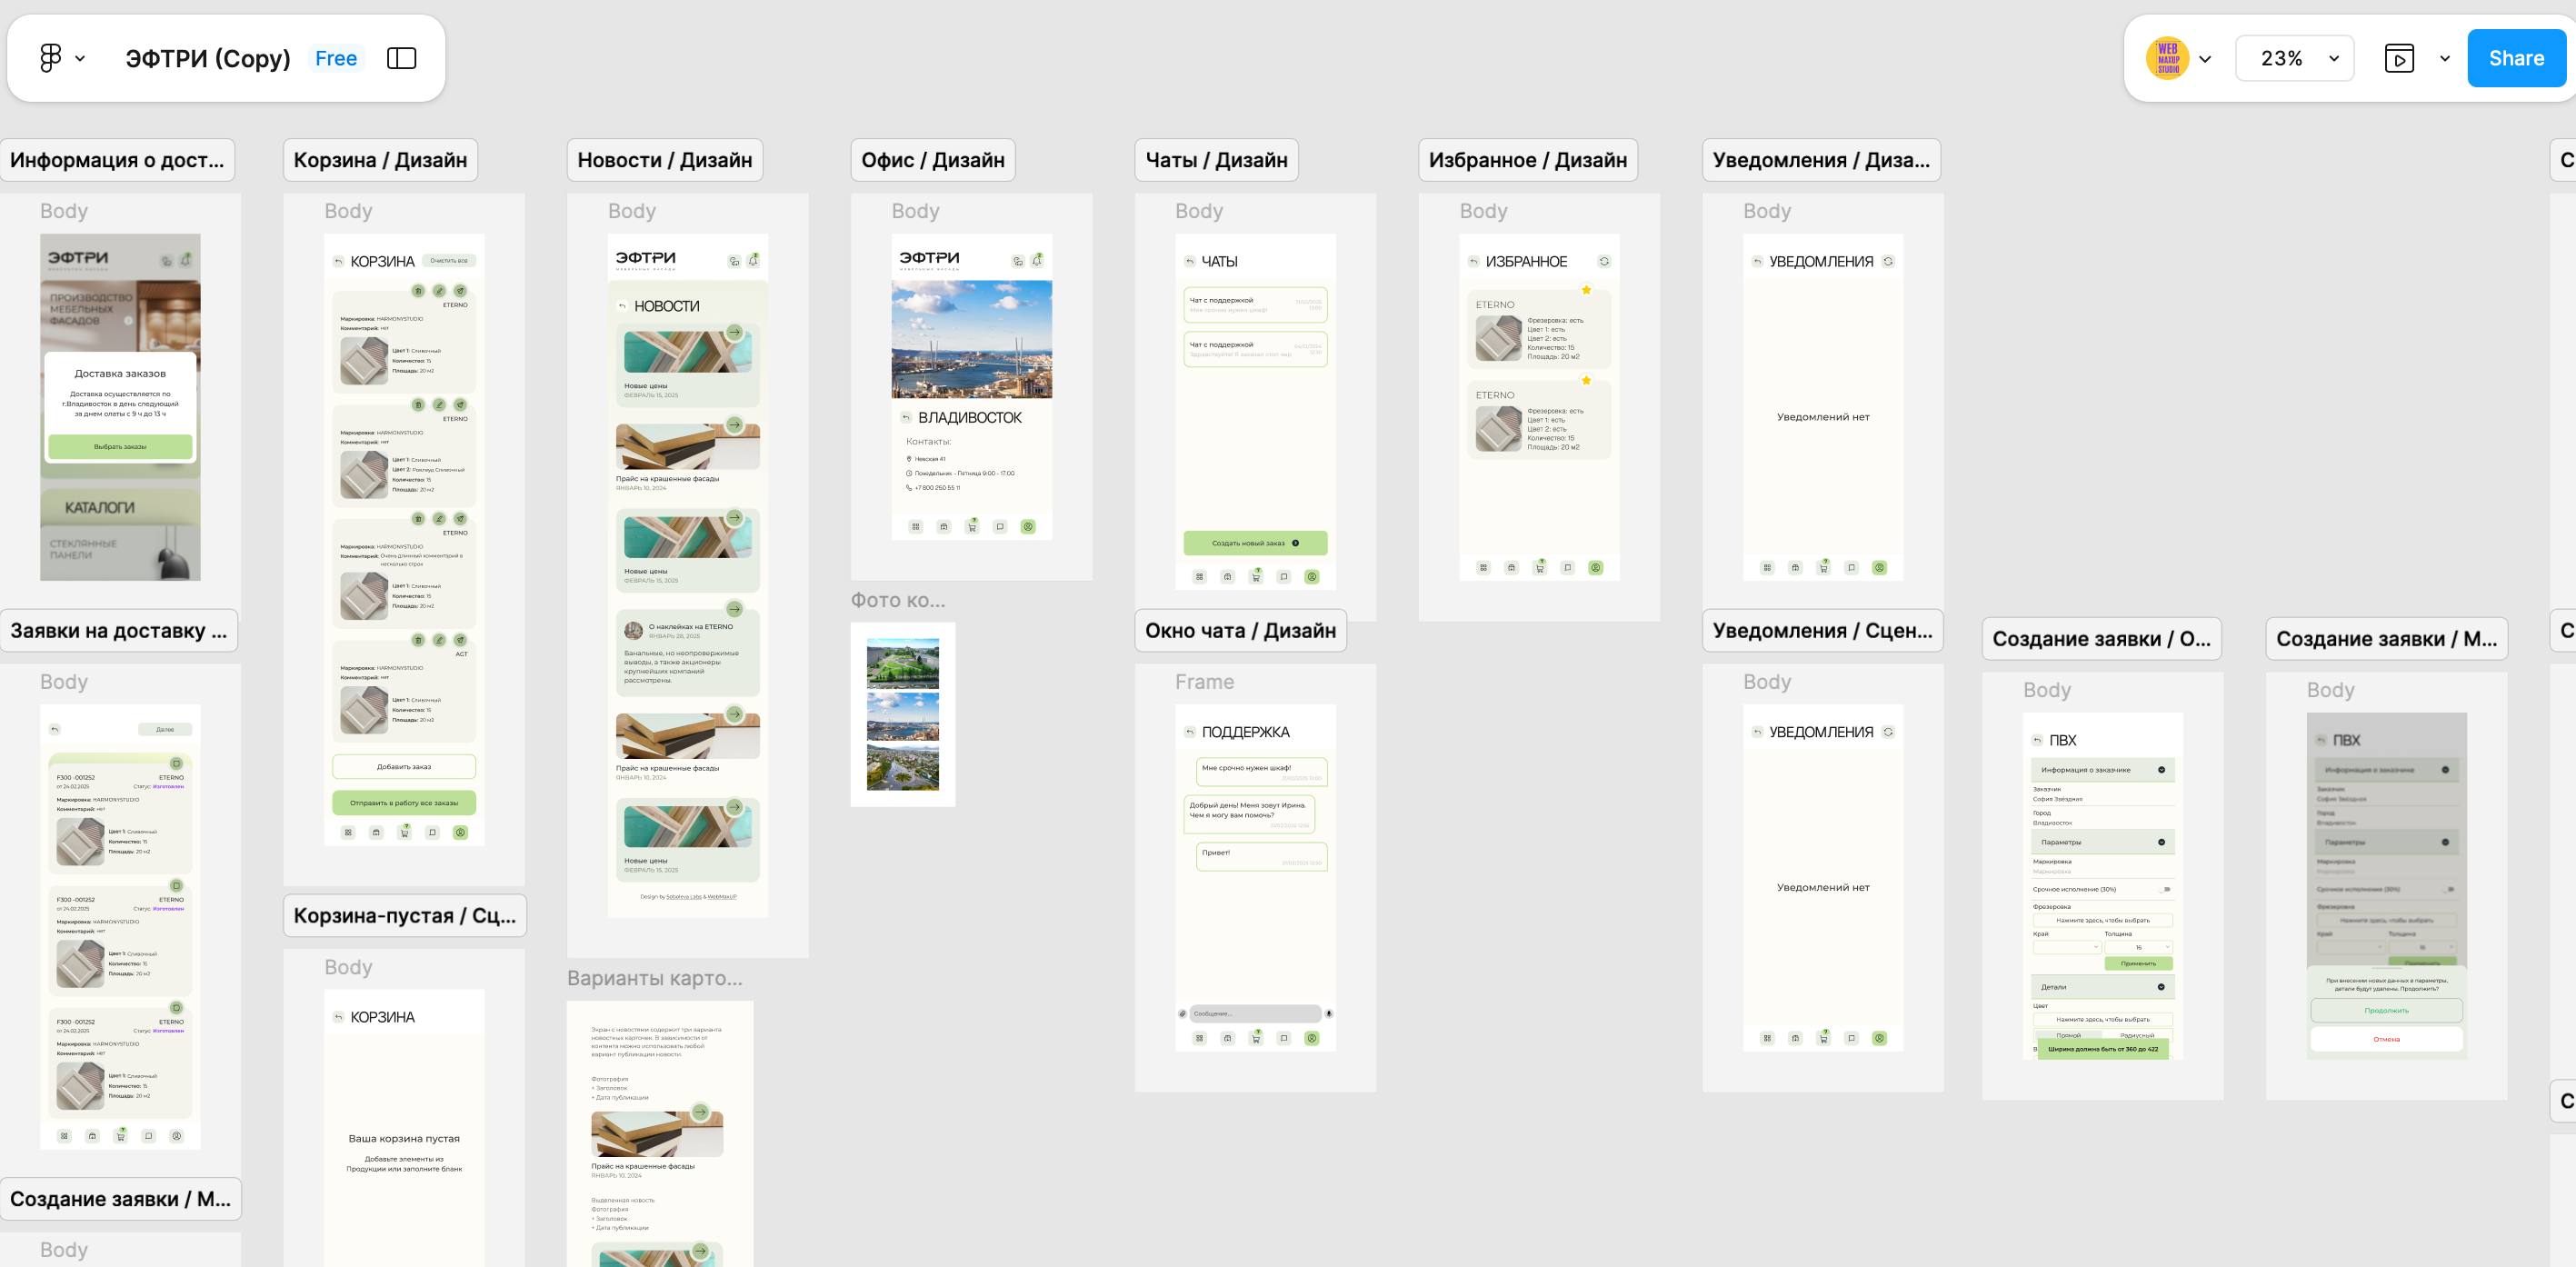Select the Создание заявки / О... section label
2576x1267 pixels.
pyautogui.click(x=2101, y=639)
